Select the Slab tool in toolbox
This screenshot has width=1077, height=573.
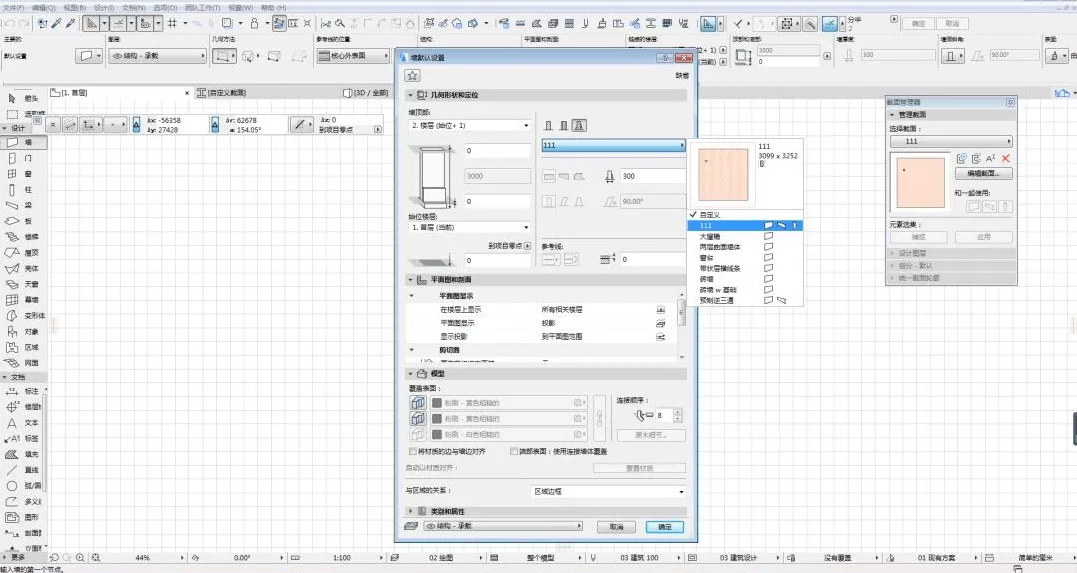tap(23, 221)
